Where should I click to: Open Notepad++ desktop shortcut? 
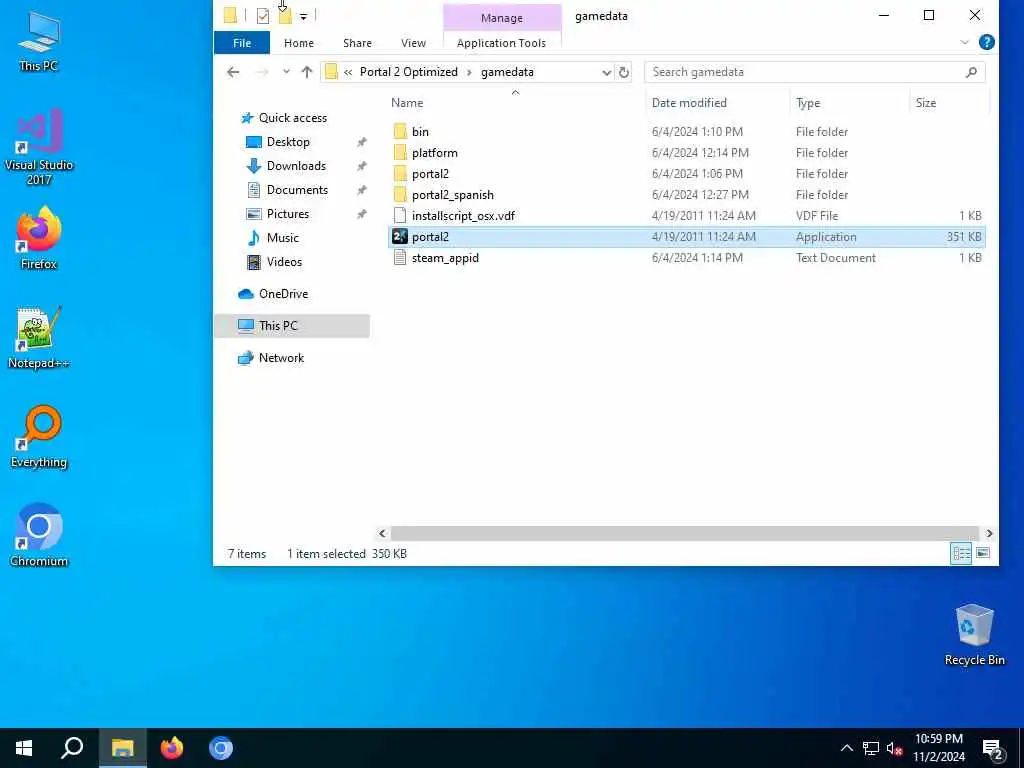tap(39, 338)
